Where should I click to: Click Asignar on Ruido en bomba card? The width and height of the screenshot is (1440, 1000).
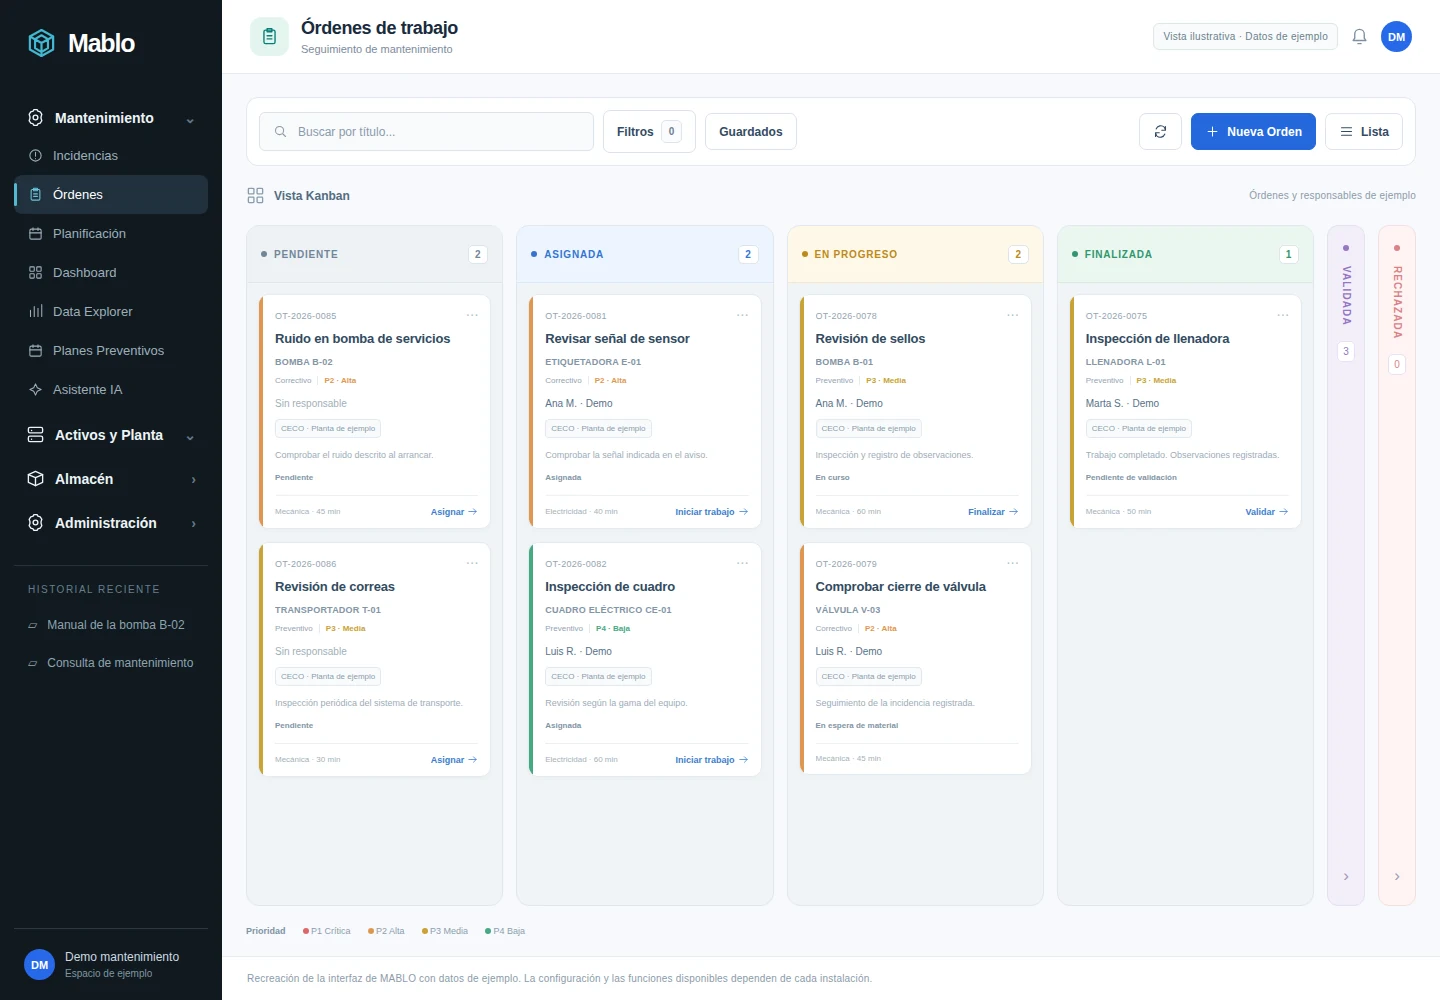pos(454,512)
